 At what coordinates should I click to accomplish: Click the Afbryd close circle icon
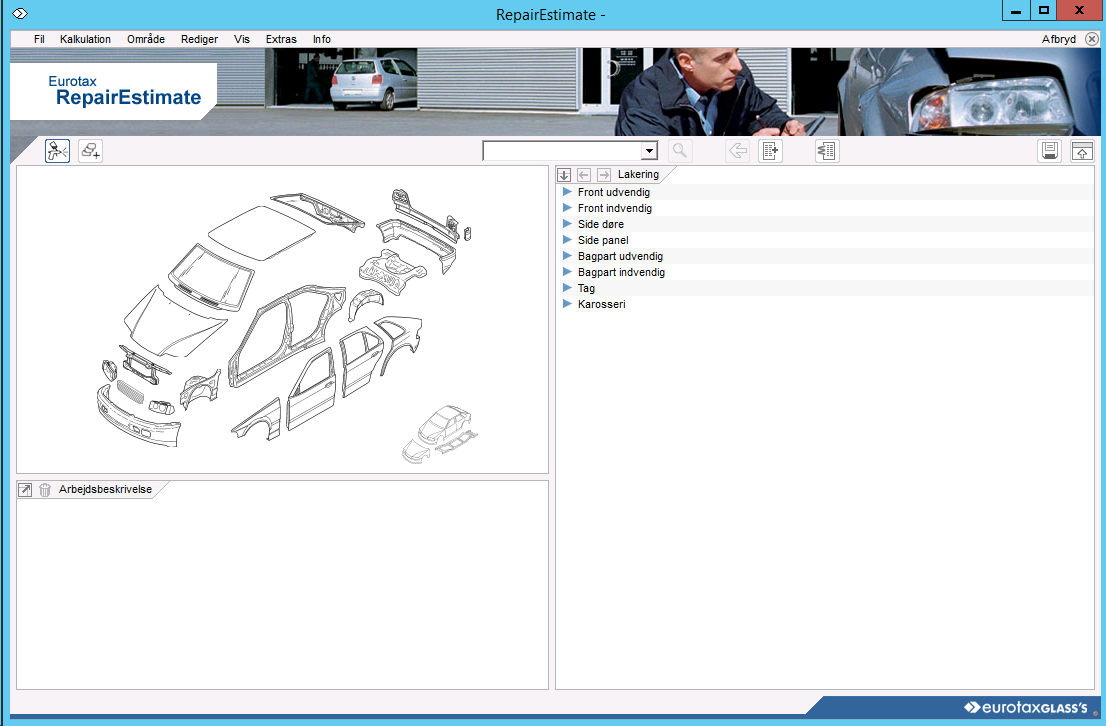[x=1091, y=40]
